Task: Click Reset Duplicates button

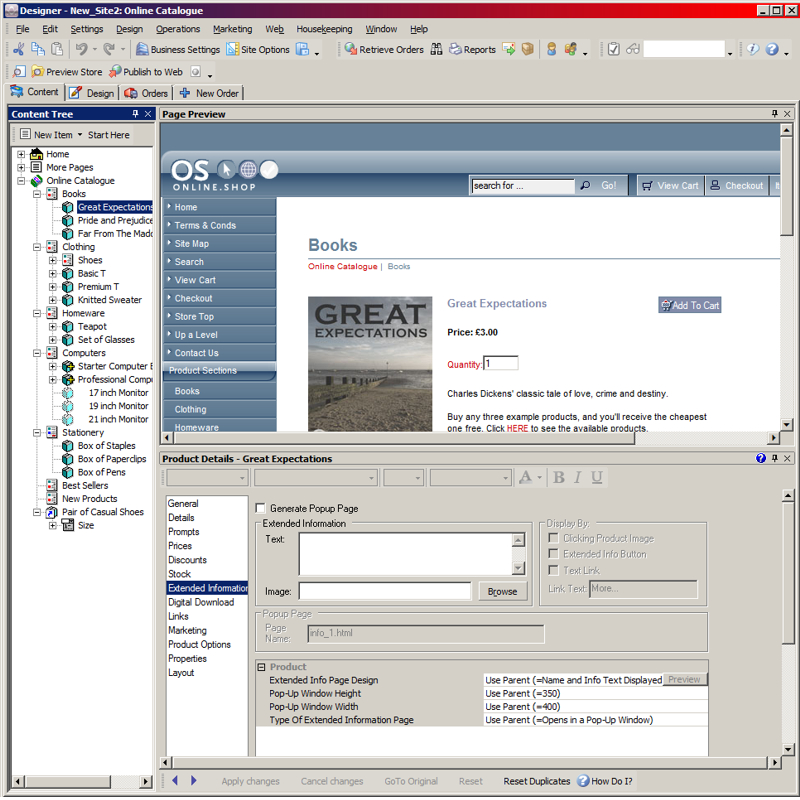Action: (536, 781)
